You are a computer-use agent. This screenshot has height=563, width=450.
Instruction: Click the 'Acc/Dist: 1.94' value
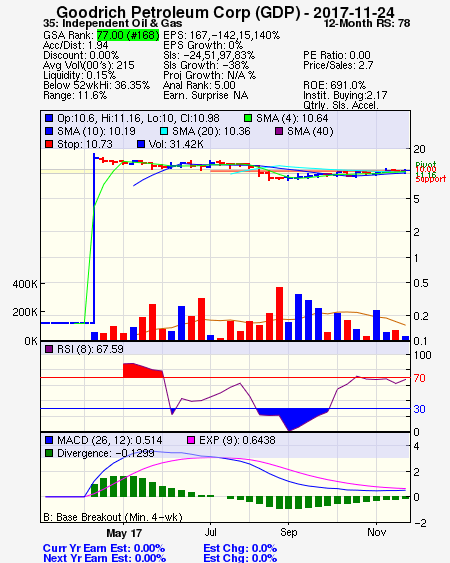click(75, 45)
